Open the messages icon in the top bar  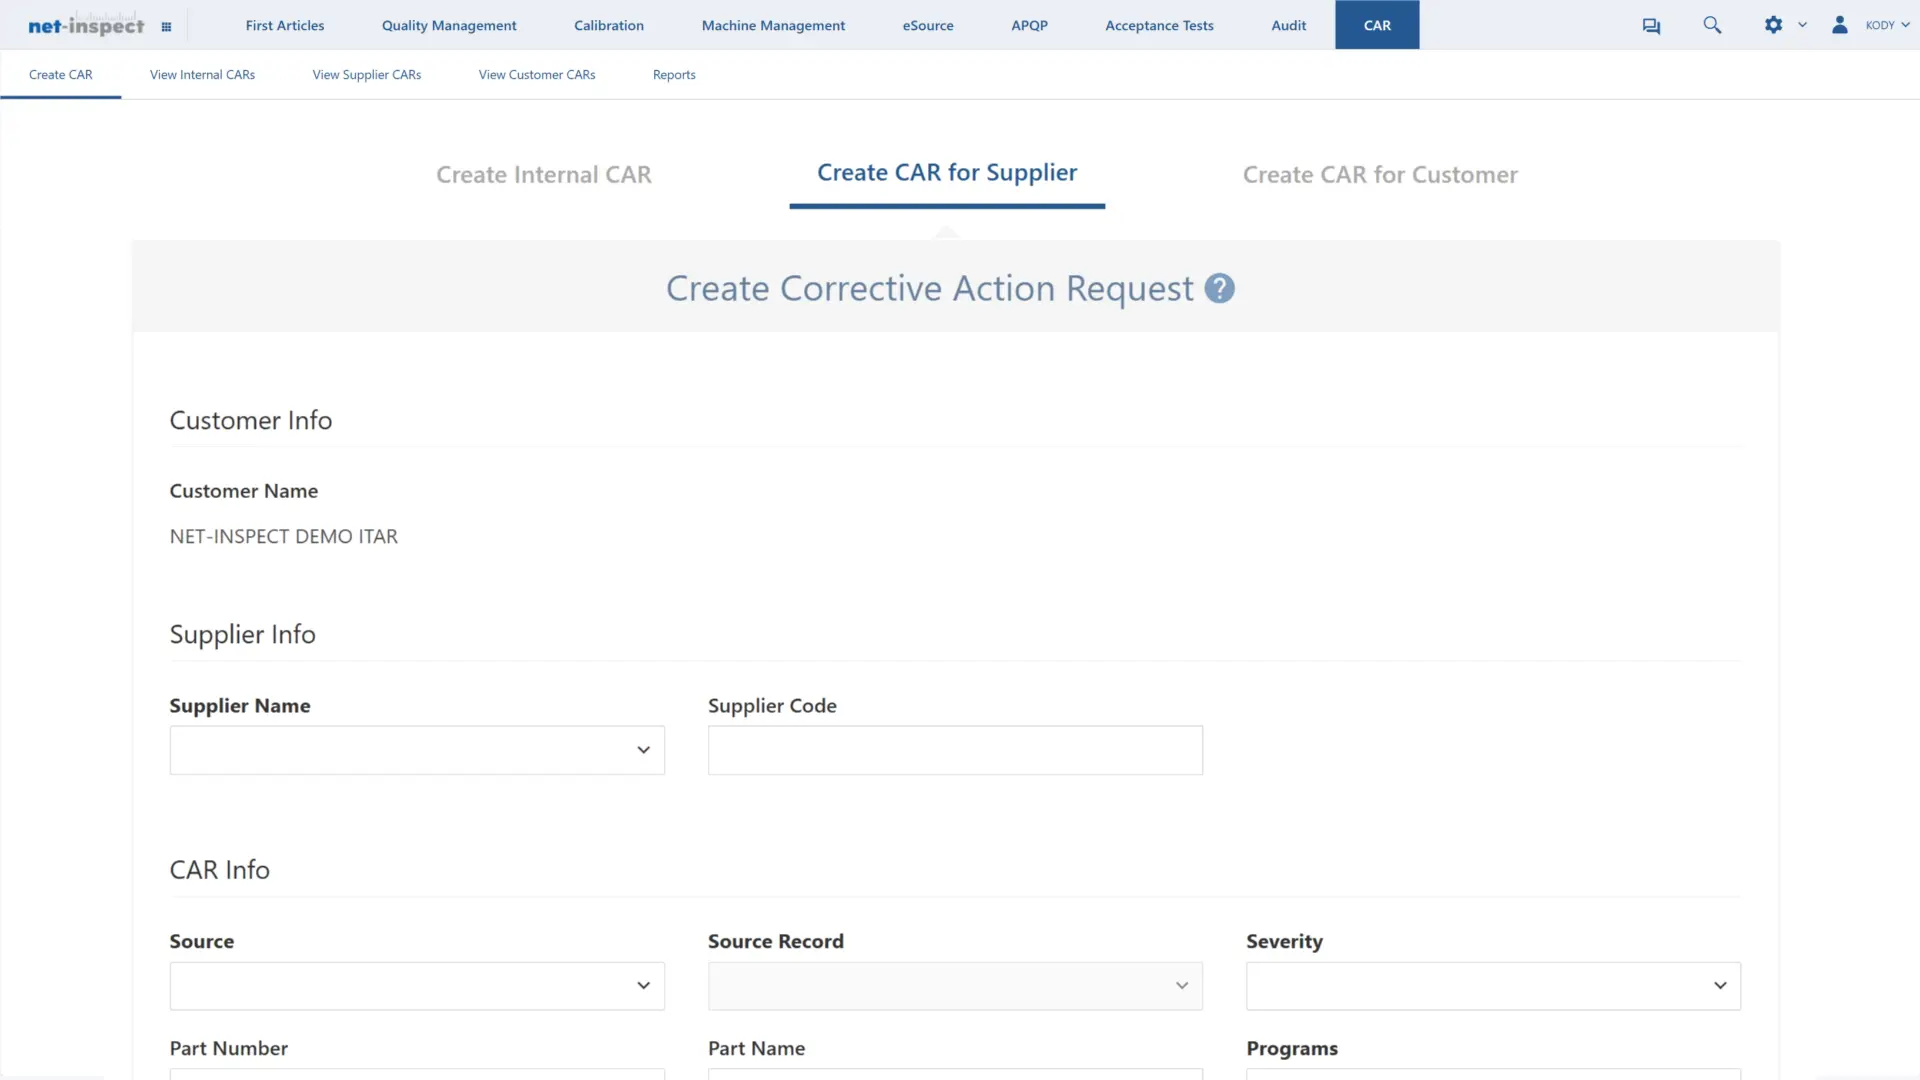(x=1651, y=25)
